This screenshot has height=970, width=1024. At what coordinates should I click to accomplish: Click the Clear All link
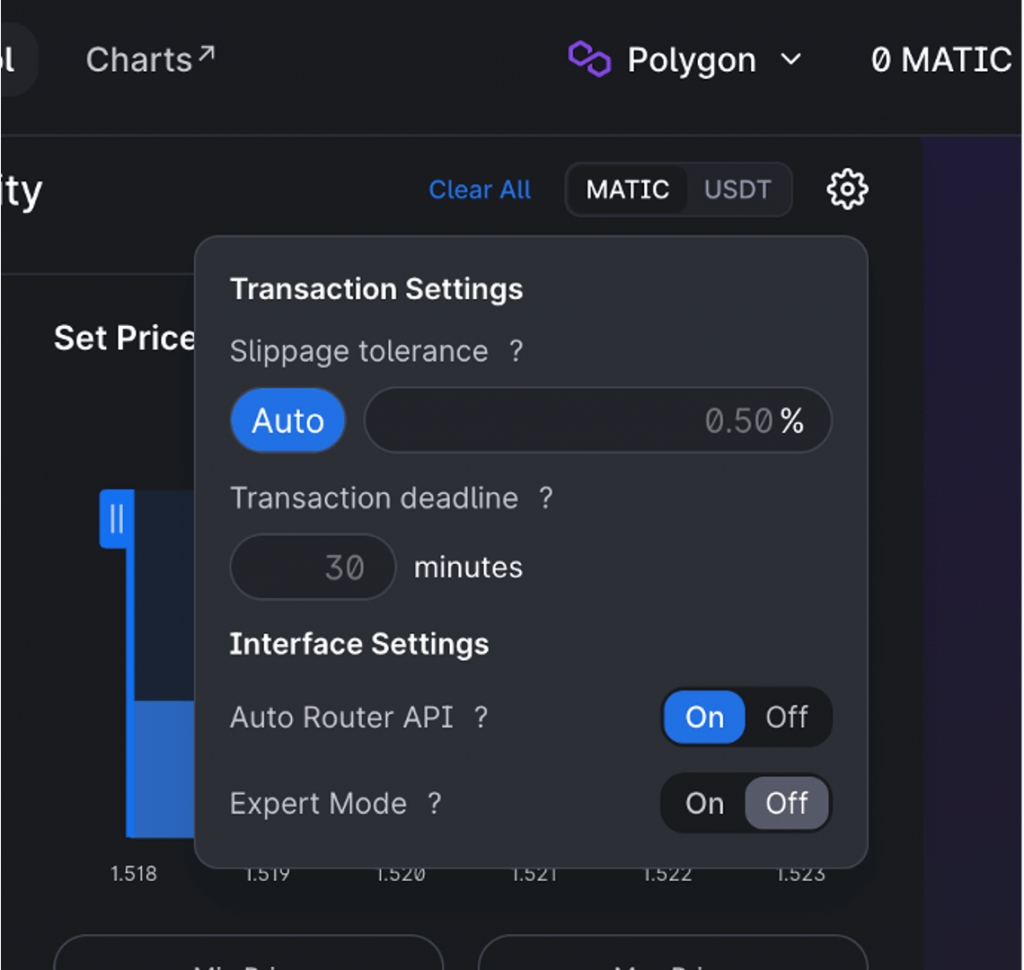(x=480, y=190)
